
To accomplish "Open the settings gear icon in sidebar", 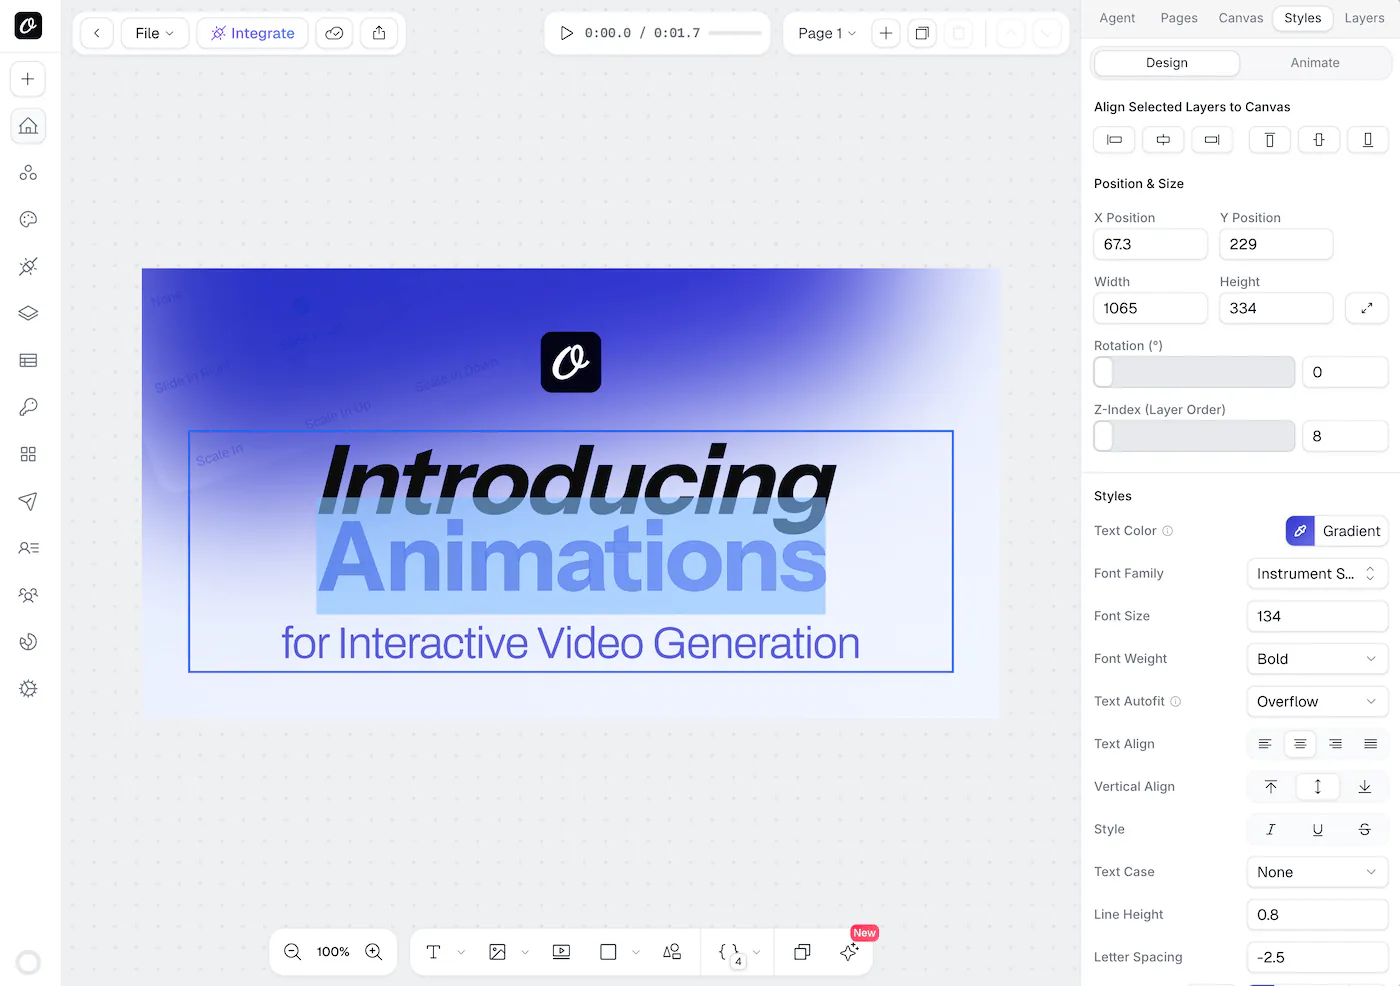I will pos(28,689).
